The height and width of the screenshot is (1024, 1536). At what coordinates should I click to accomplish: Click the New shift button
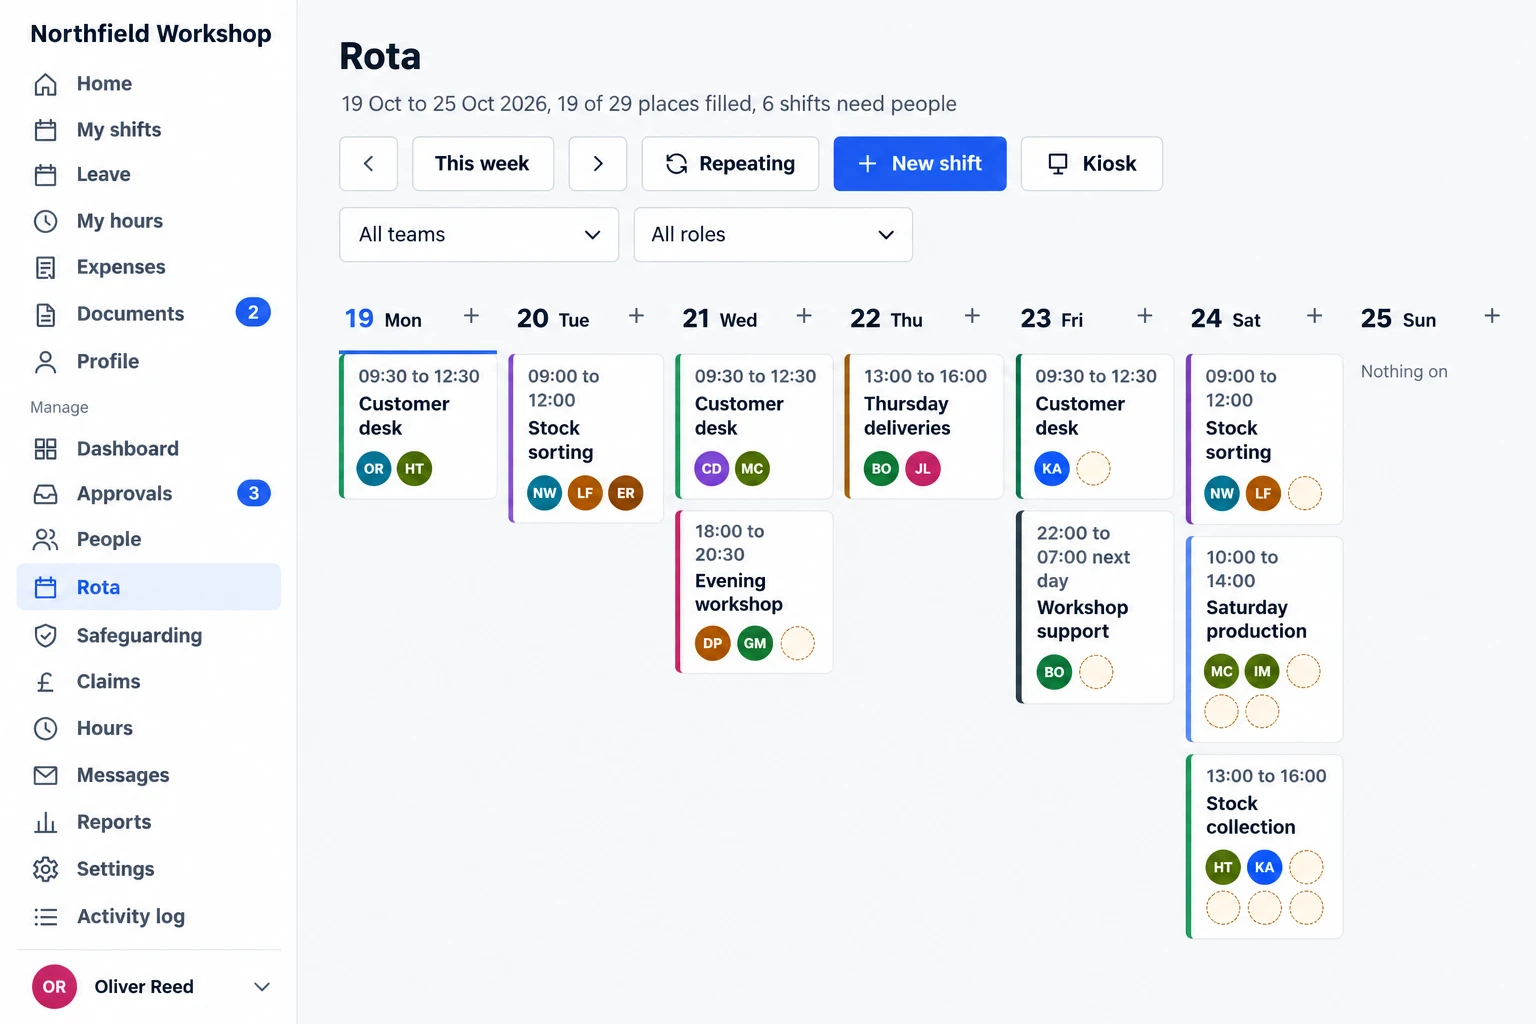click(920, 163)
